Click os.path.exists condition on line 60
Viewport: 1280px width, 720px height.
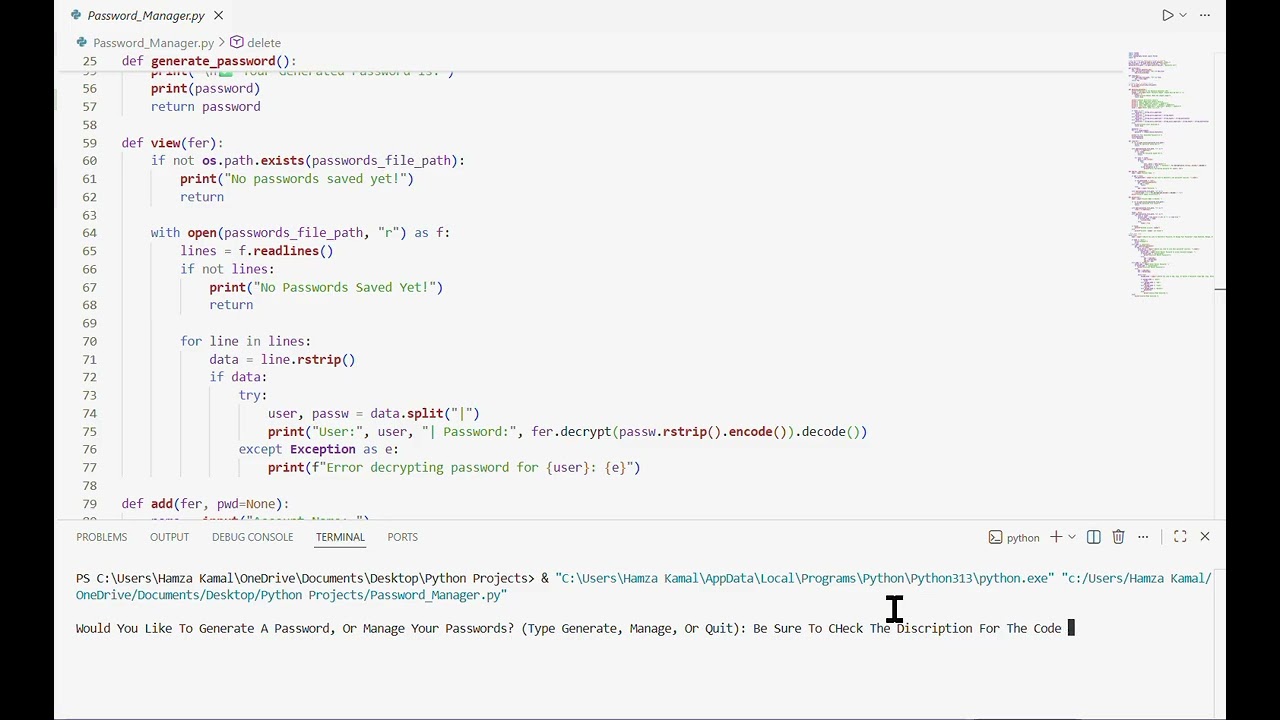click(x=330, y=161)
